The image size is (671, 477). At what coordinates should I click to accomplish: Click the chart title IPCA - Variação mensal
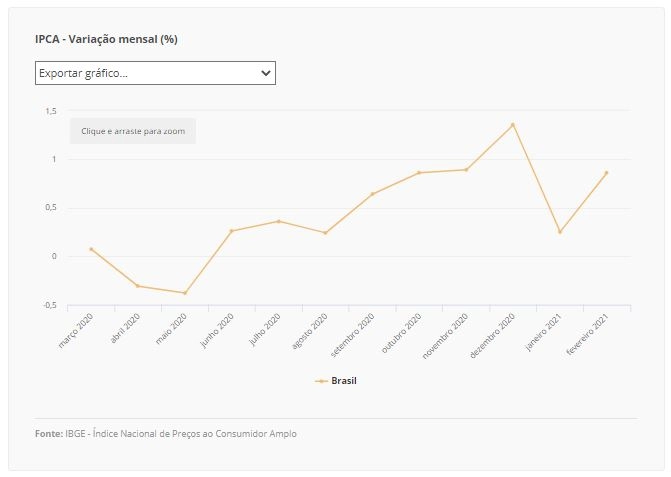pos(106,39)
